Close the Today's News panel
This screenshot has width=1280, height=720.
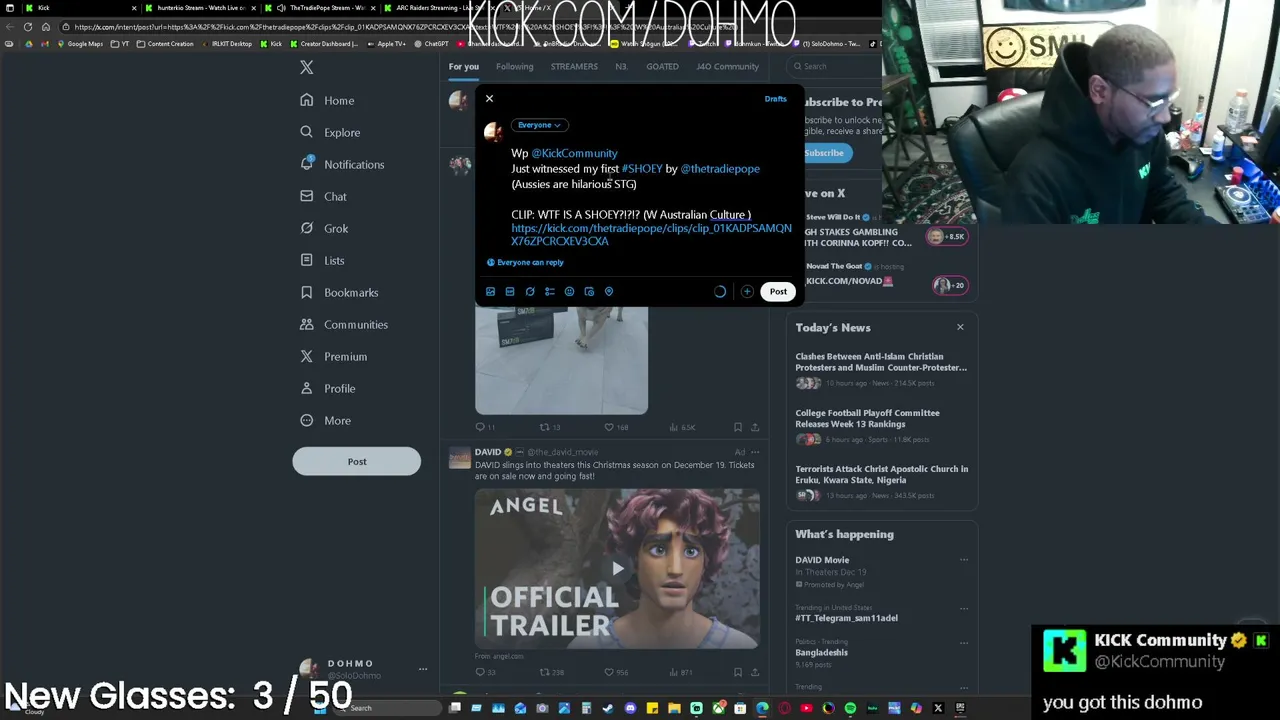point(960,327)
